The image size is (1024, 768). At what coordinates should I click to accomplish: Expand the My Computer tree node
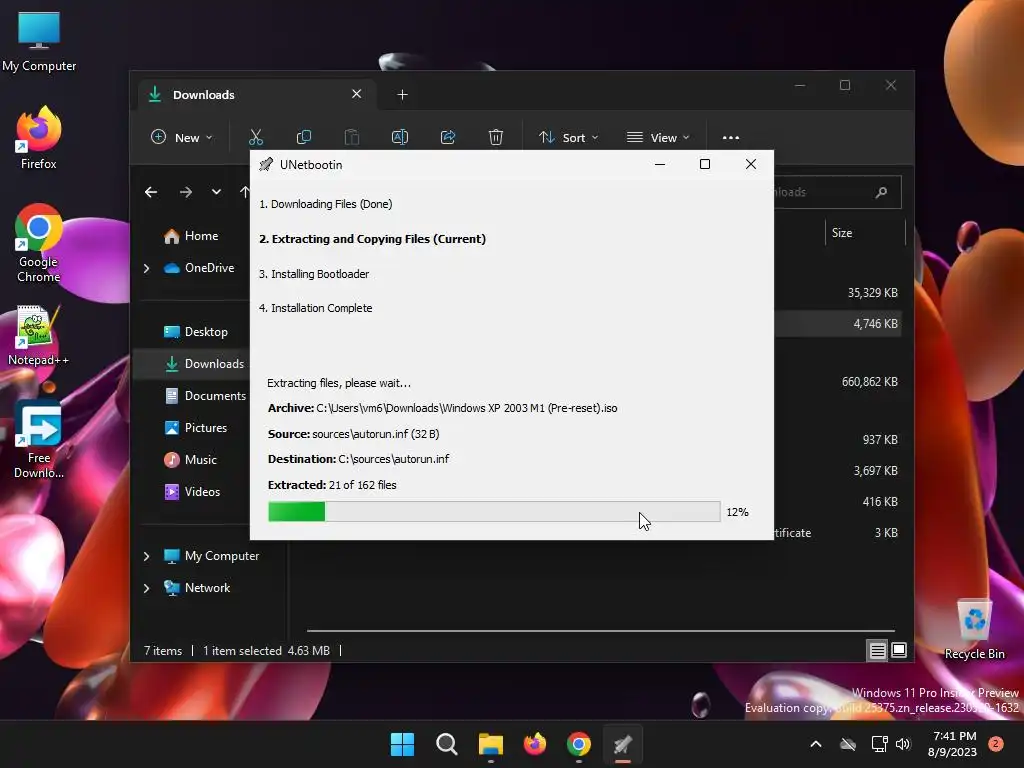point(146,556)
